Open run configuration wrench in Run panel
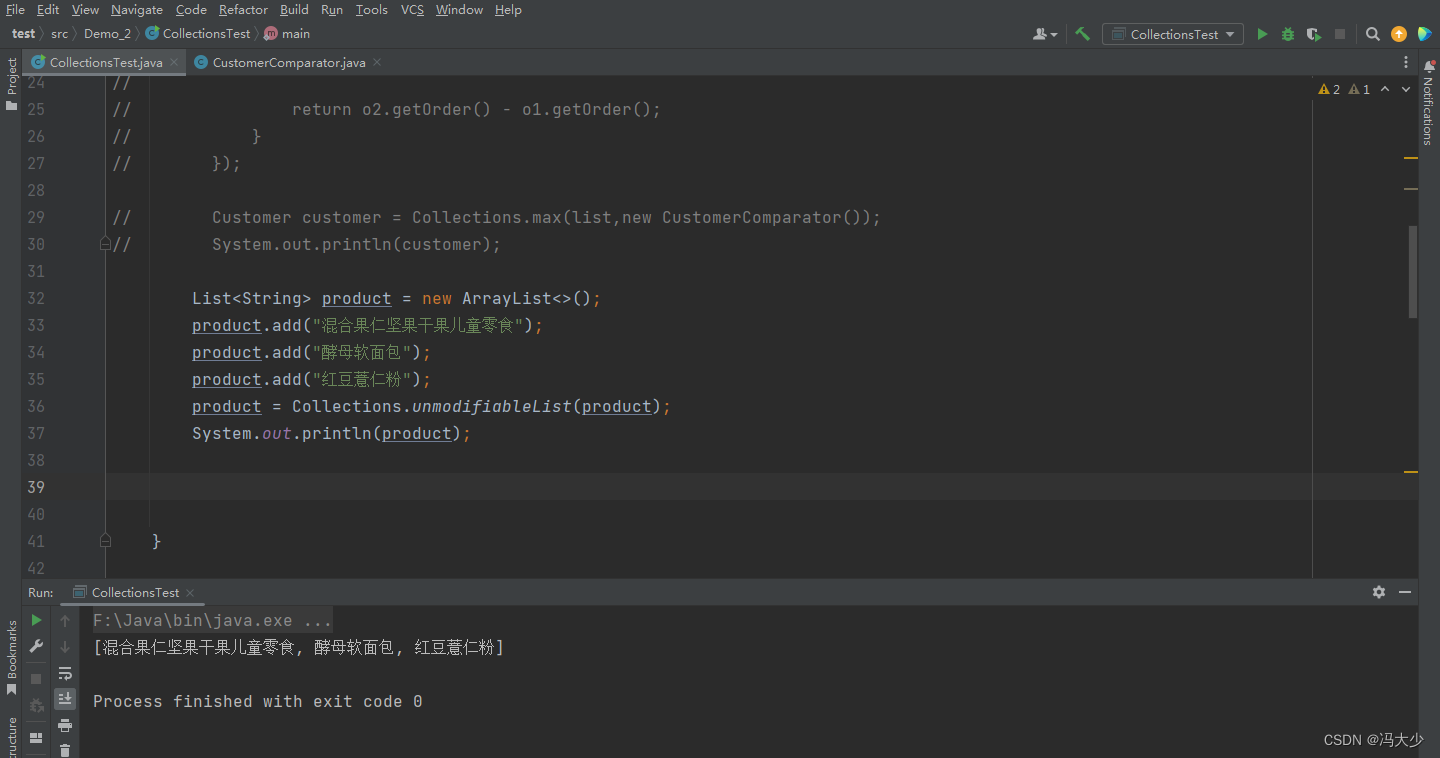 [36, 647]
